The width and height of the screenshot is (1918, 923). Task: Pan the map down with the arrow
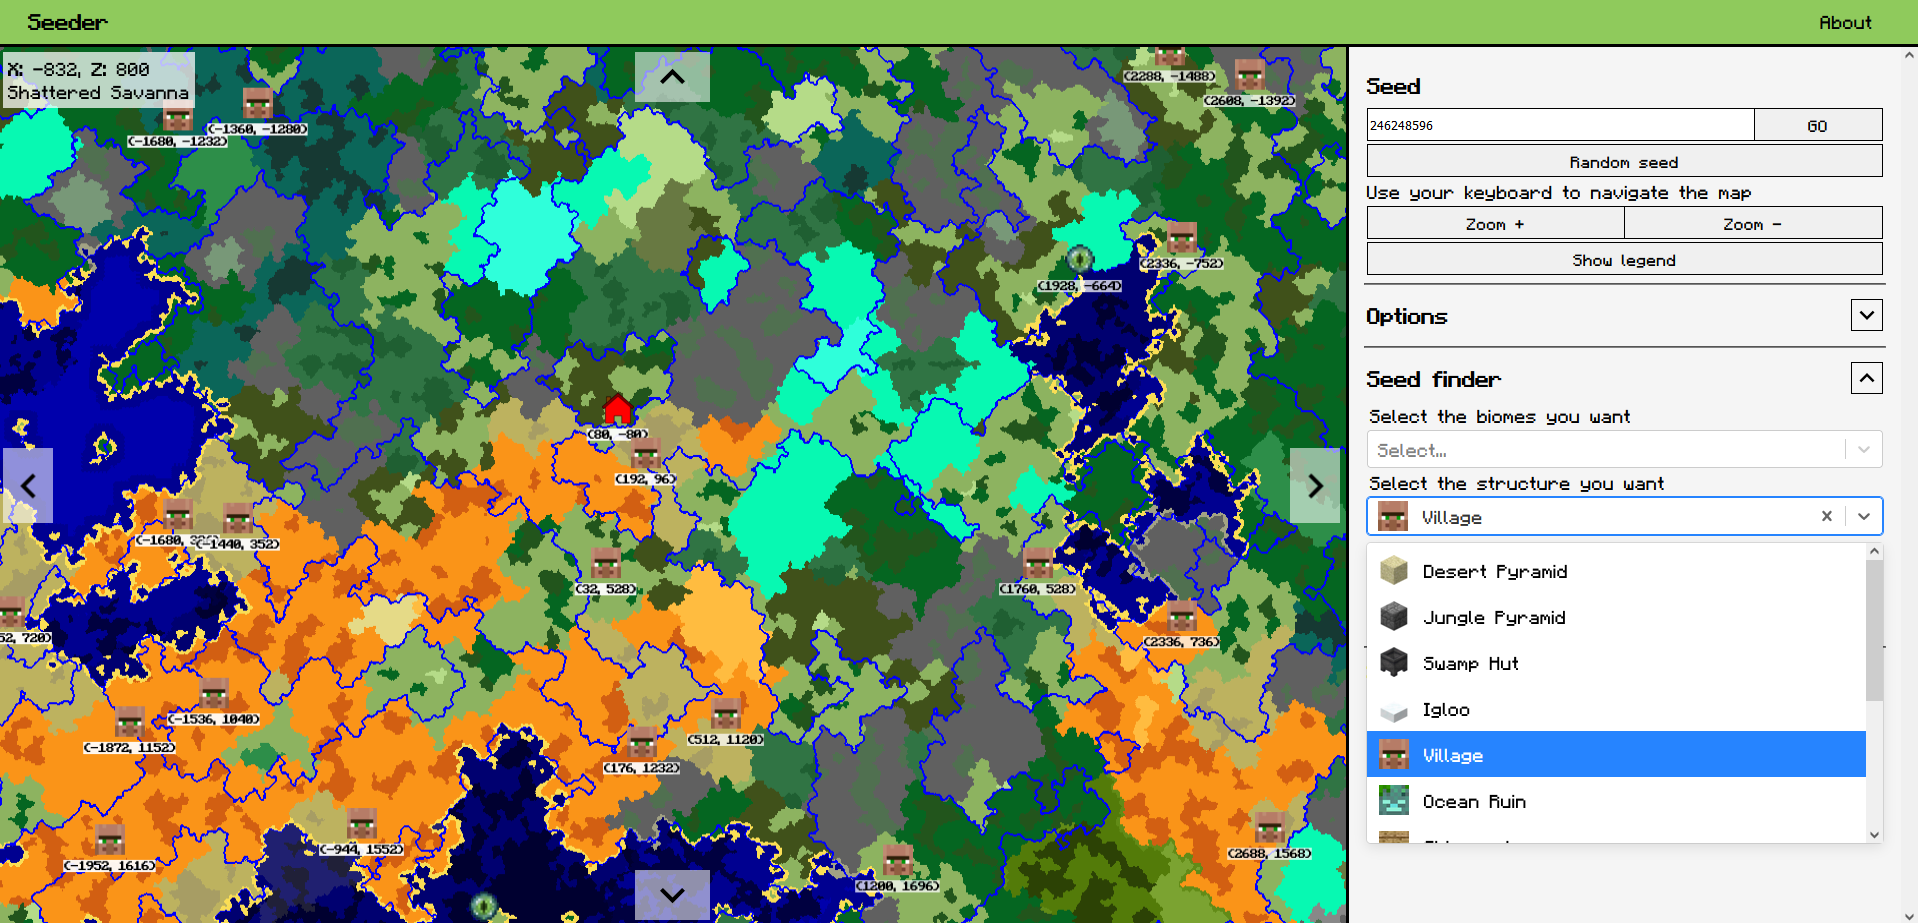[672, 894]
